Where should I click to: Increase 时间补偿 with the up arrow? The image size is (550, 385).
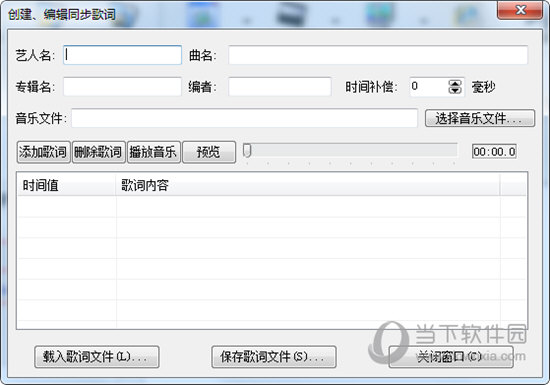(x=455, y=83)
